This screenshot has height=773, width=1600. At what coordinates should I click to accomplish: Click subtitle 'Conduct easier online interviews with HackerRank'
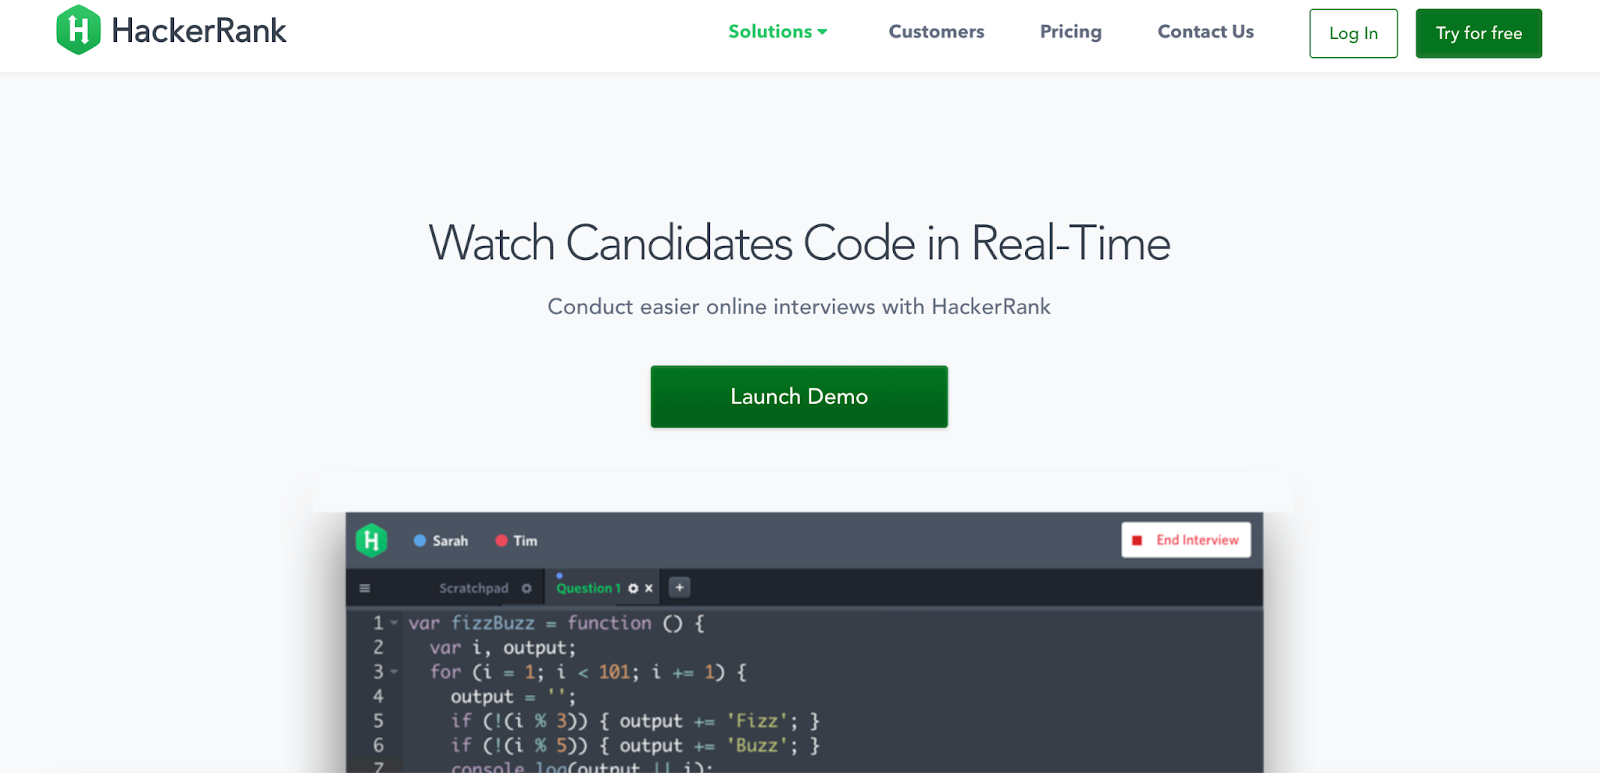point(799,307)
